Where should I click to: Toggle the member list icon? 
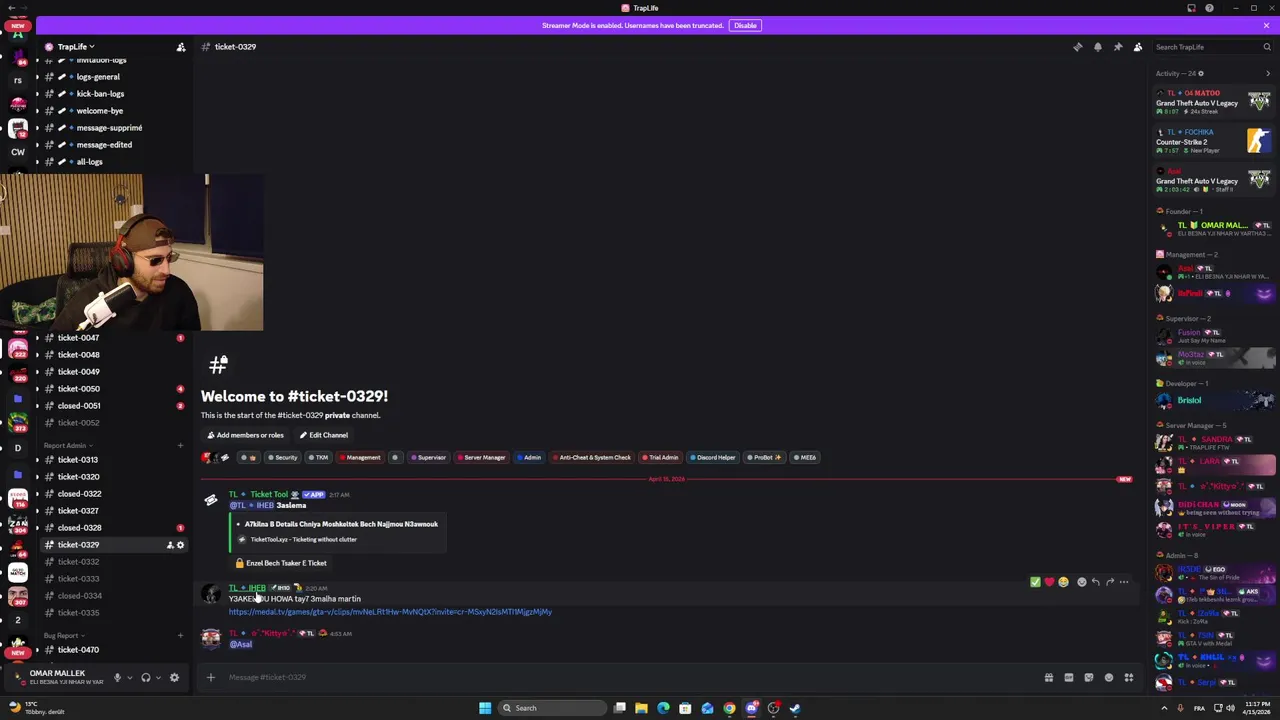pos(1138,47)
